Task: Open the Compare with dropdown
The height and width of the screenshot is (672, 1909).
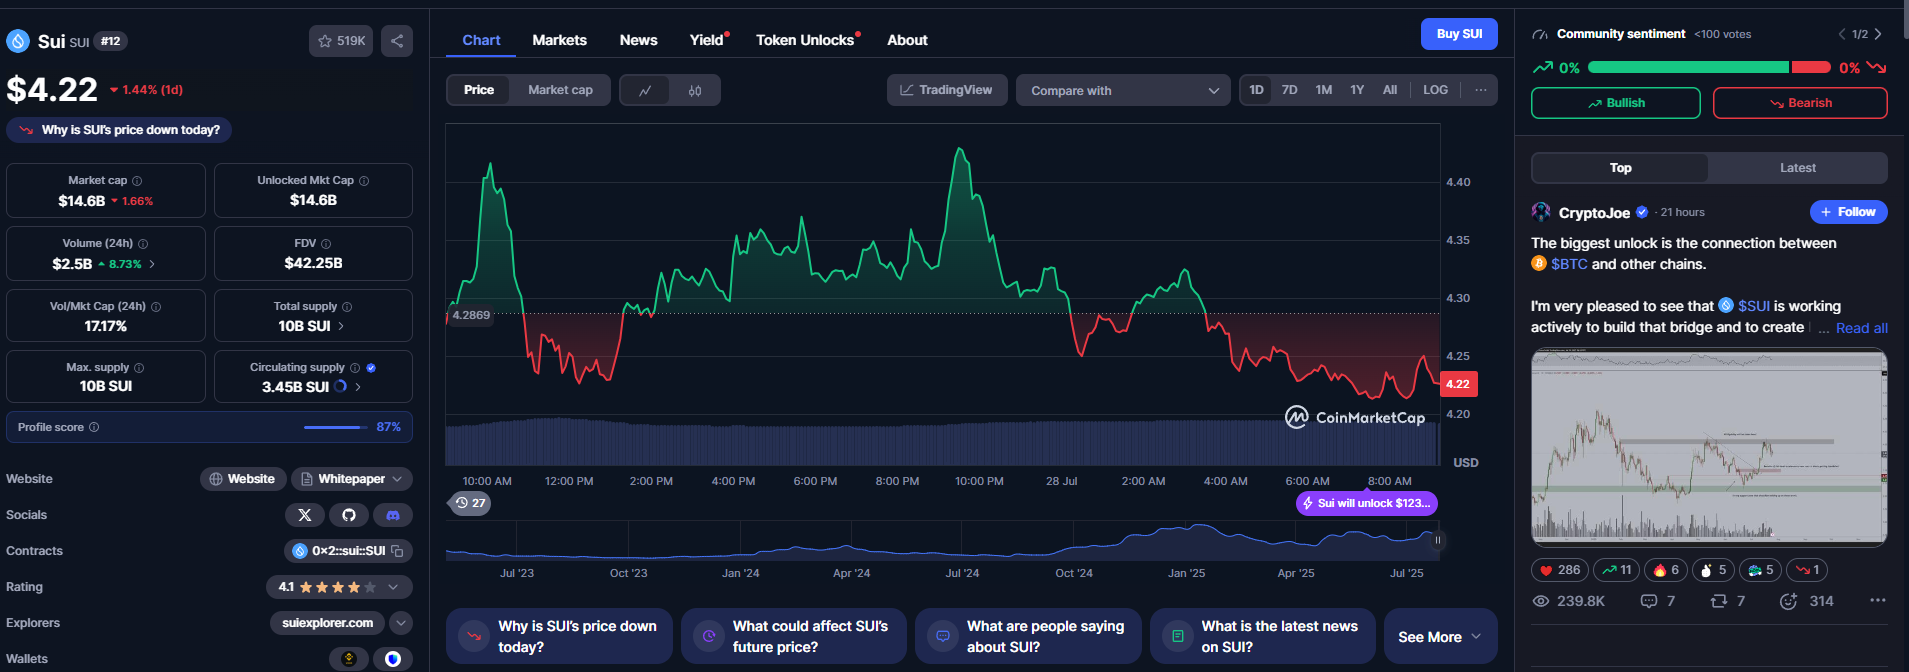Action: (1123, 90)
